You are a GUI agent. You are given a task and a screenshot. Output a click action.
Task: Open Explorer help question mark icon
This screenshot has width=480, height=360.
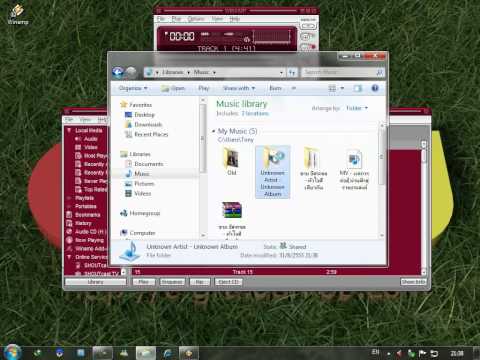coord(375,88)
